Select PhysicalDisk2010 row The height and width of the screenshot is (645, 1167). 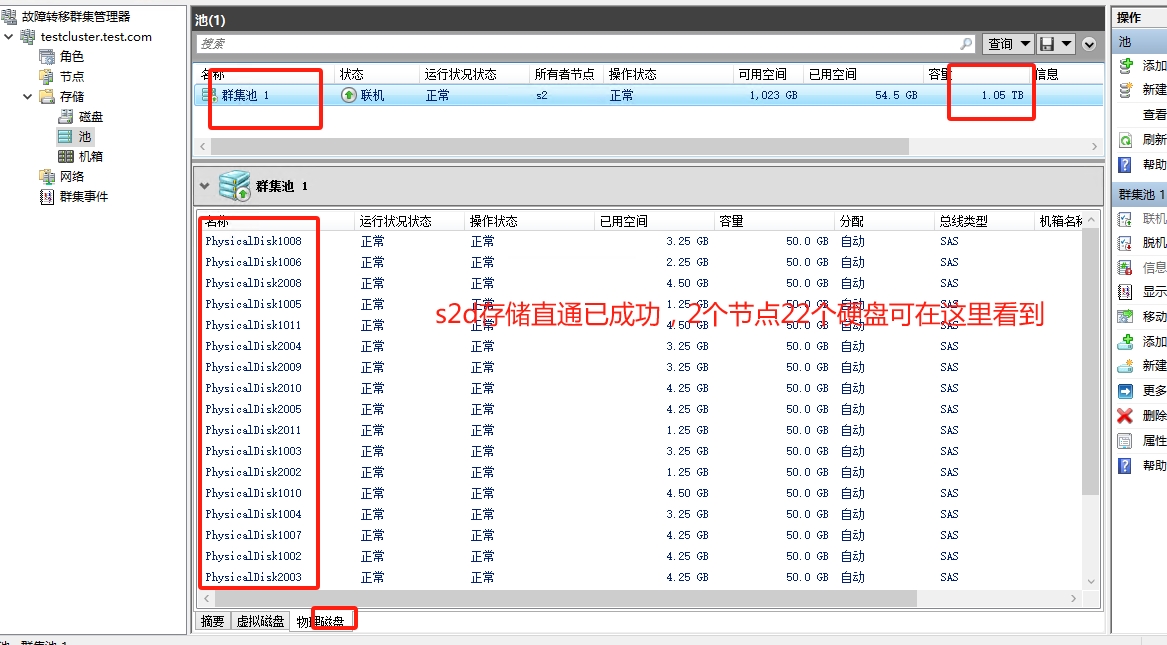pos(640,388)
